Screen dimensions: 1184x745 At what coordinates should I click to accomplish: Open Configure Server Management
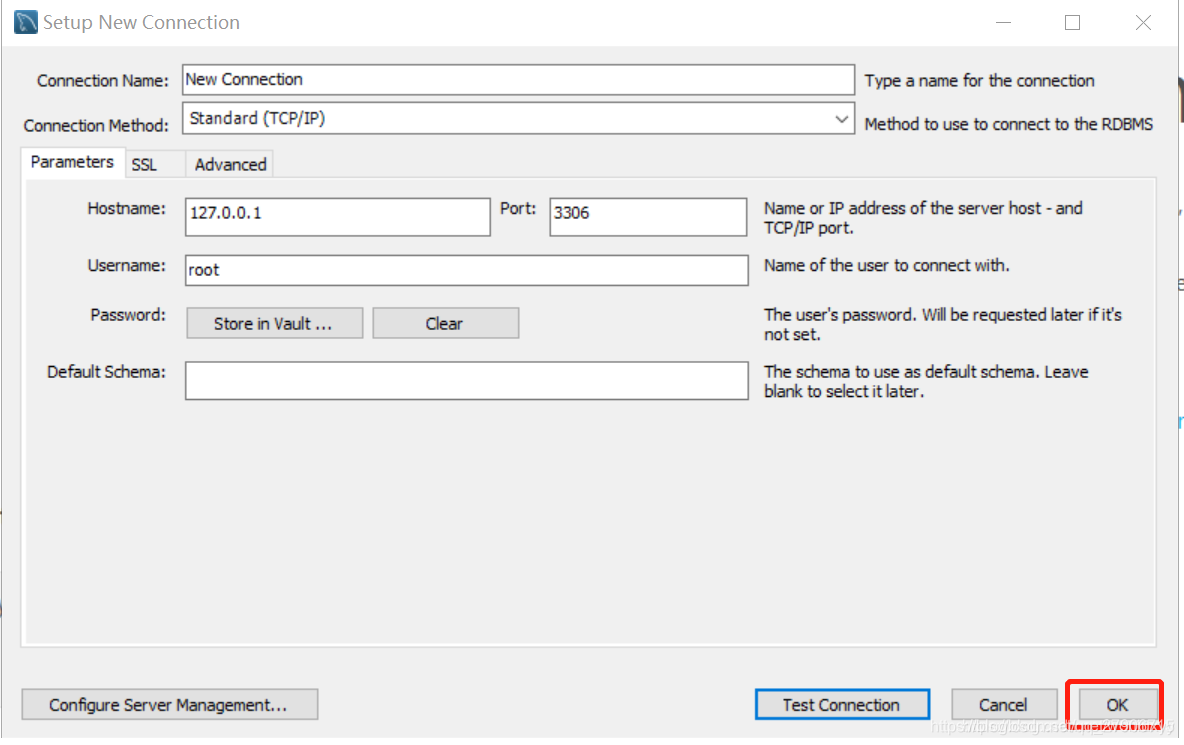point(169,704)
